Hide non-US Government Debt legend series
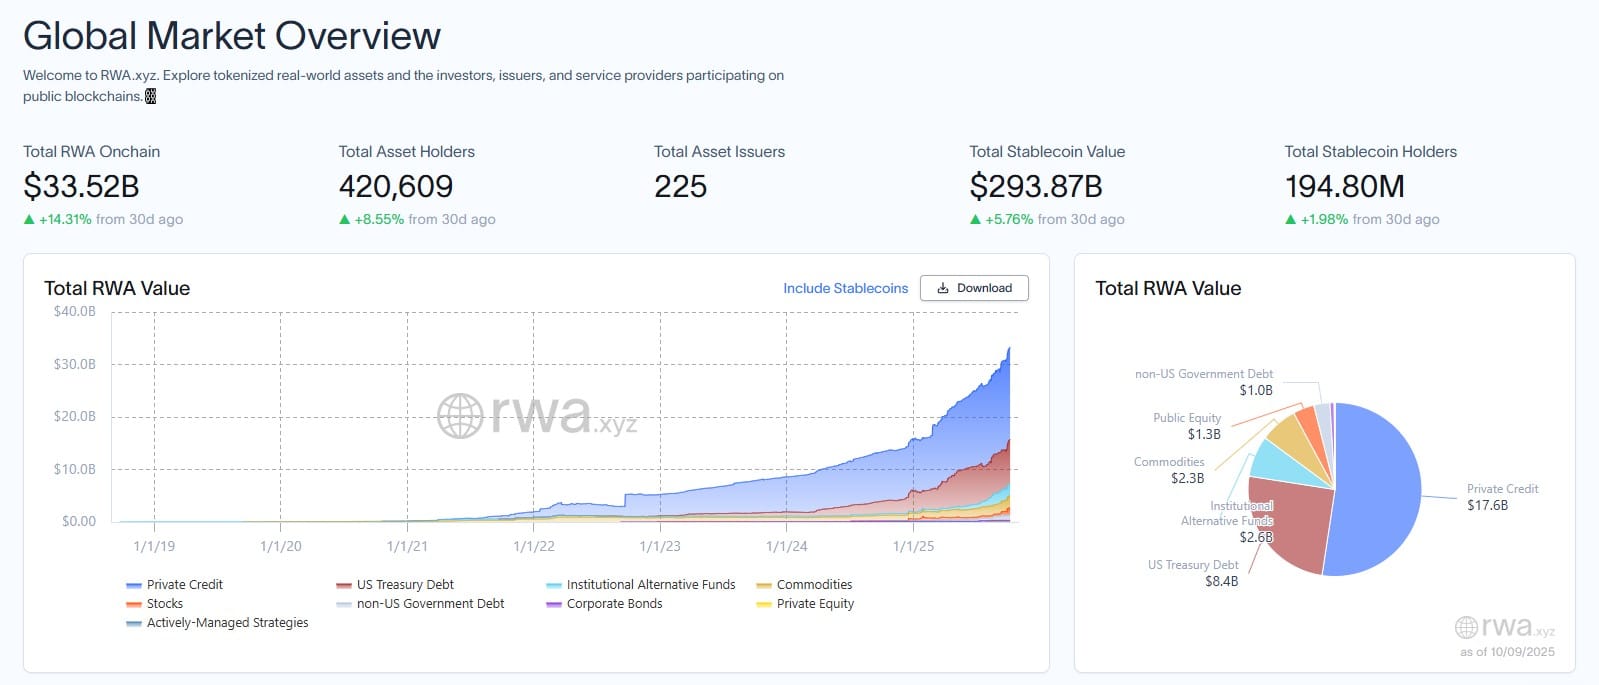This screenshot has width=1599, height=685. pos(430,604)
